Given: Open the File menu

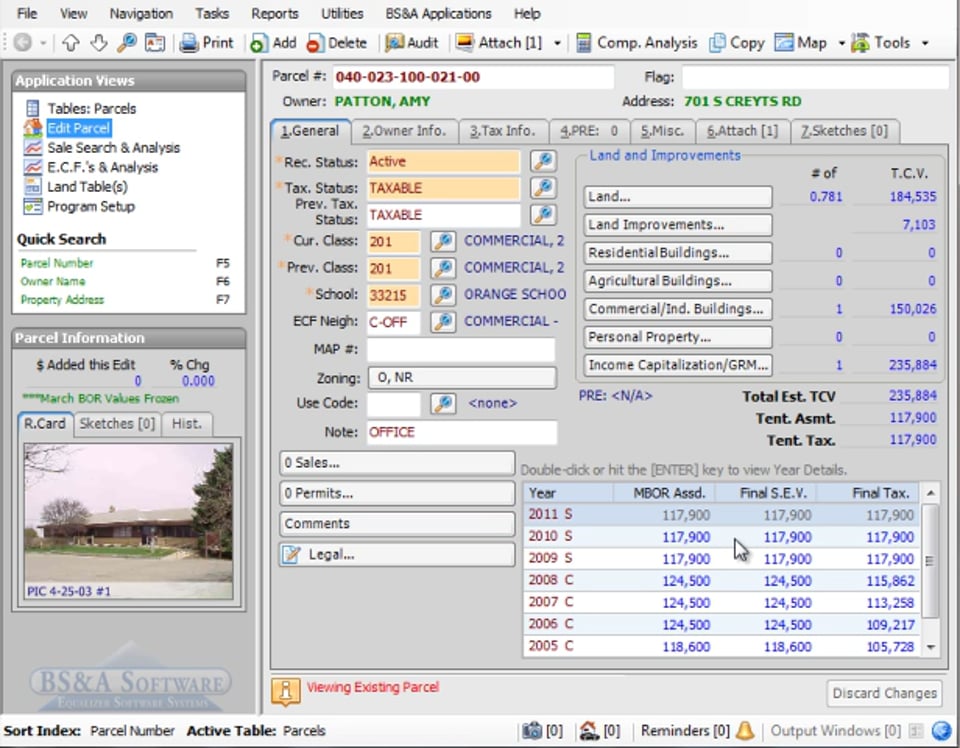Looking at the screenshot, I should pyautogui.click(x=26, y=13).
